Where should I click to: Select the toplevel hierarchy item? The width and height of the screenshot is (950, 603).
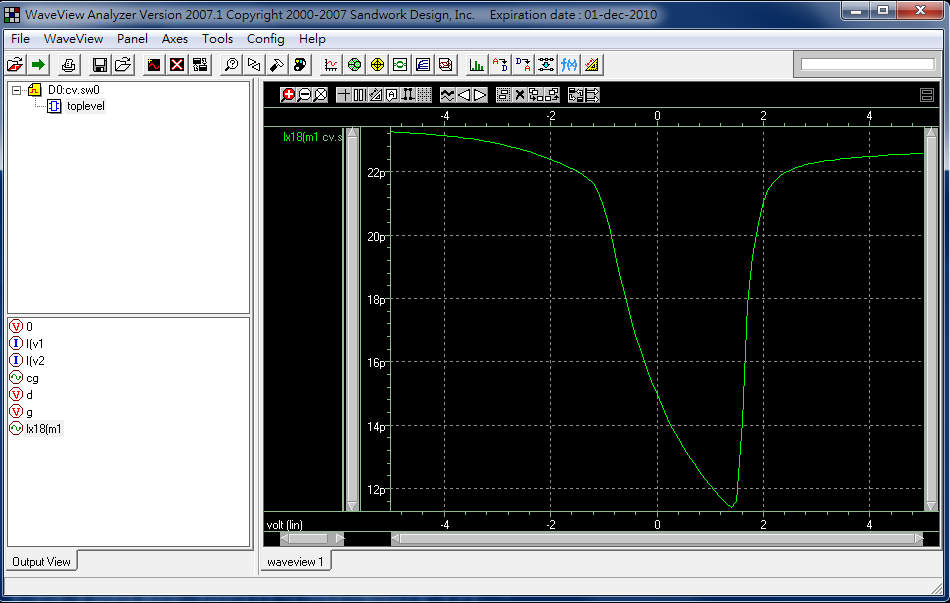pos(85,106)
